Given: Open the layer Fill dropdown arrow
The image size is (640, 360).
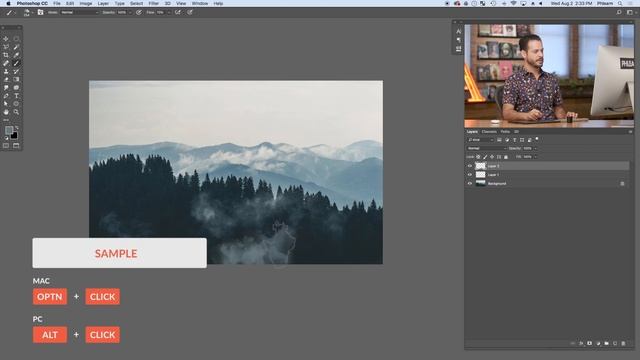Looking at the screenshot, I should click(x=535, y=157).
